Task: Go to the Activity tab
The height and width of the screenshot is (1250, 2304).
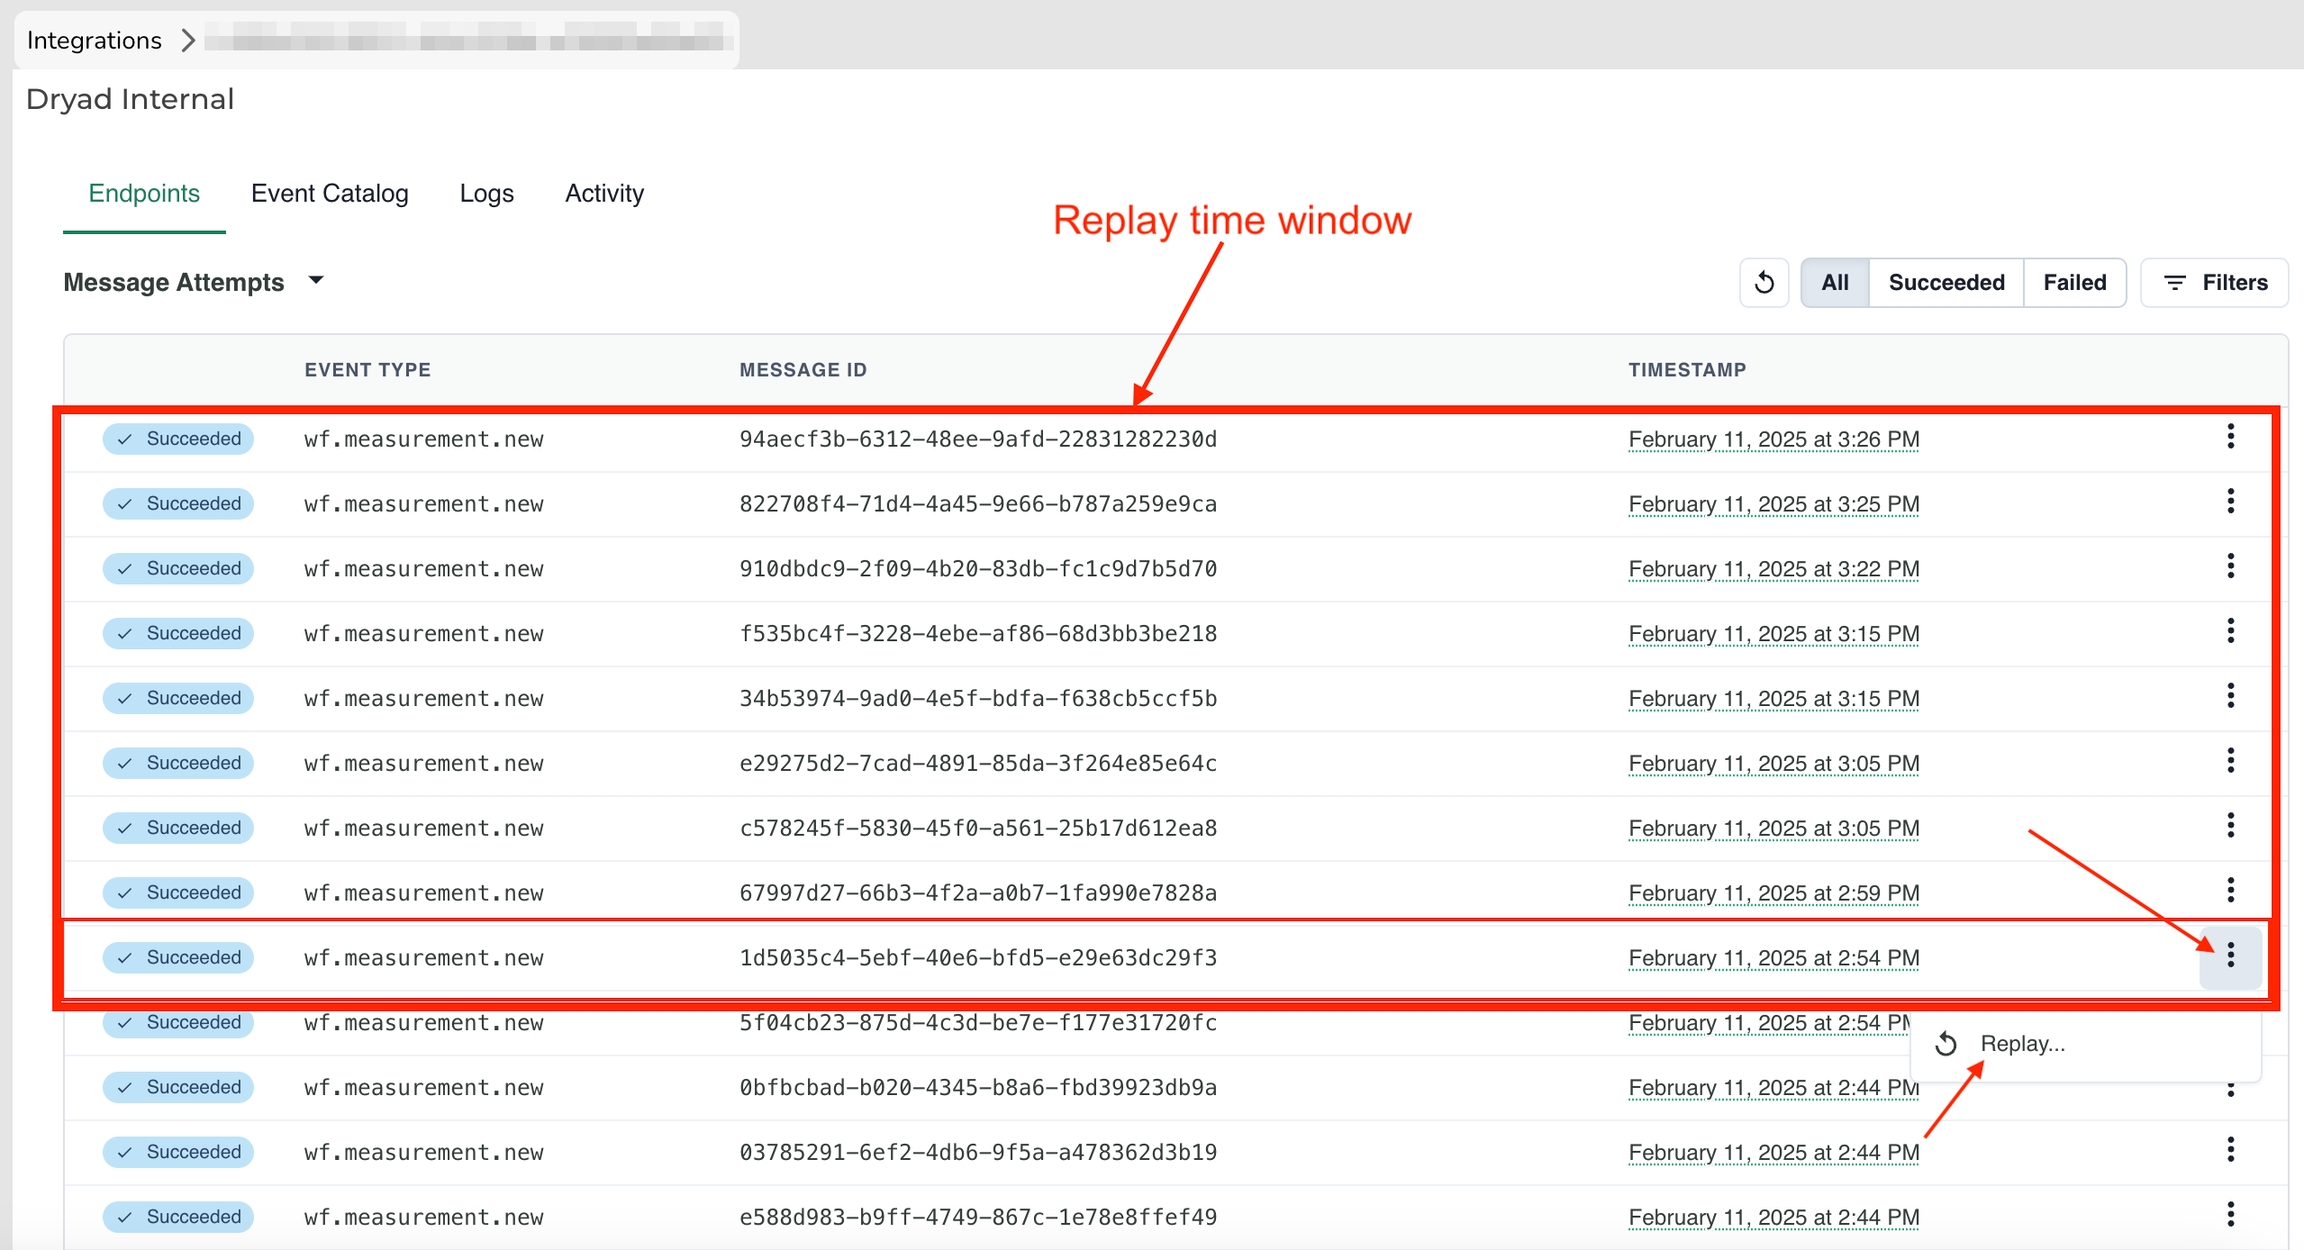Action: point(604,193)
